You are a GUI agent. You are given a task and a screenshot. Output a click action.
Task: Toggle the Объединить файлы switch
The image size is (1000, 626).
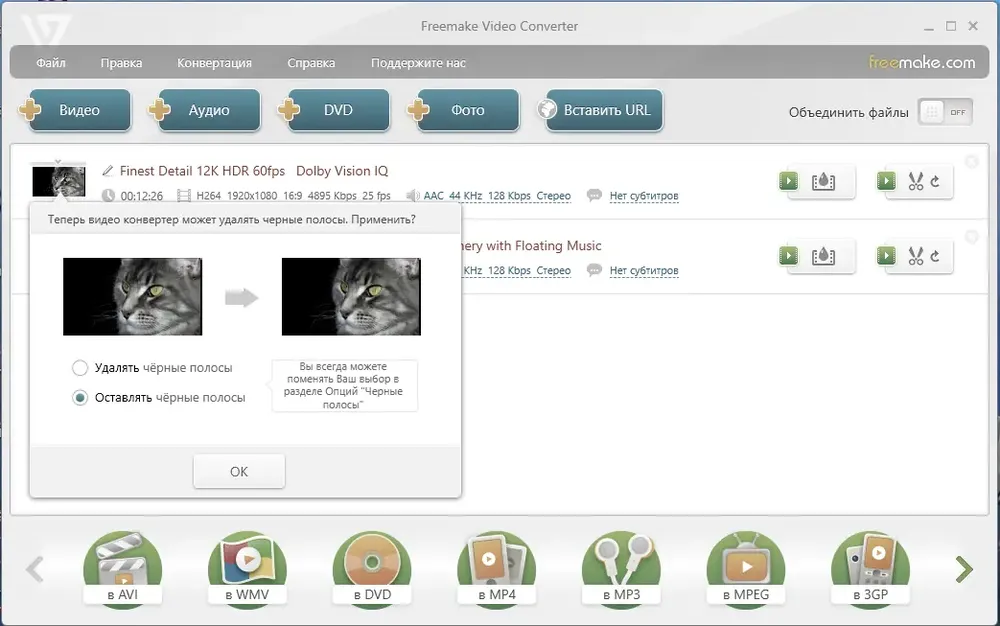944,112
